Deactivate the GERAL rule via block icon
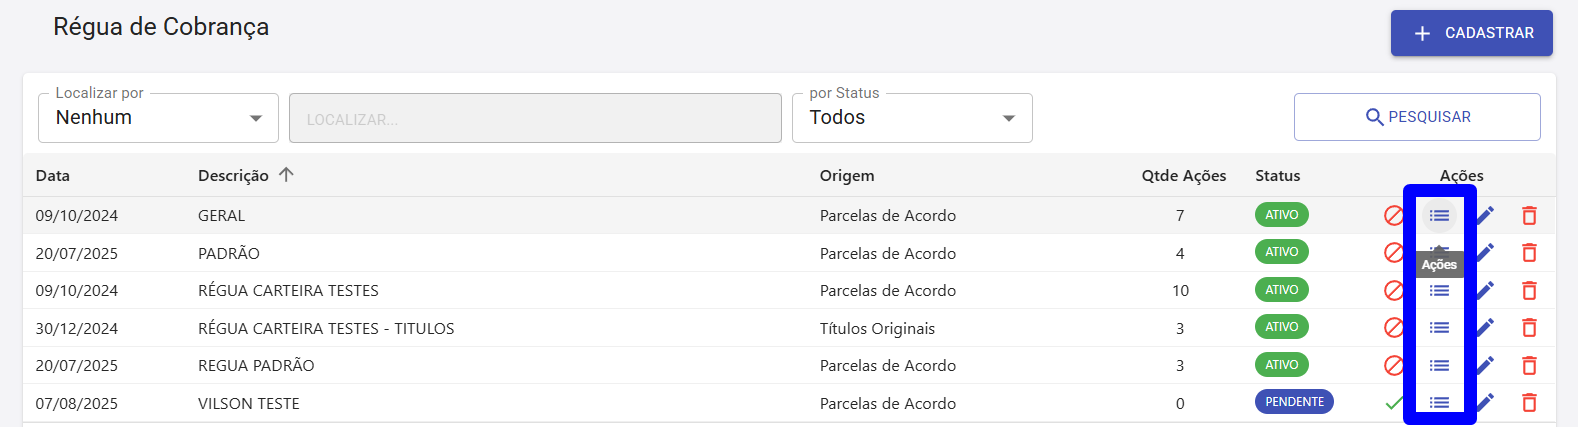 [x=1394, y=215]
